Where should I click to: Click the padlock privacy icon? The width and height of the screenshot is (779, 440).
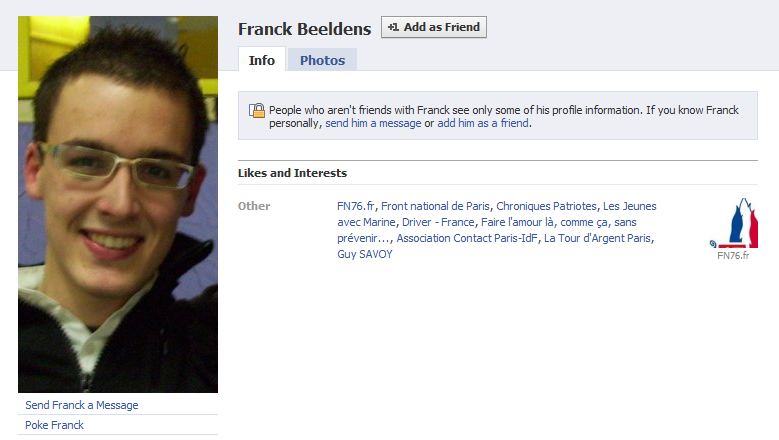pos(257,110)
